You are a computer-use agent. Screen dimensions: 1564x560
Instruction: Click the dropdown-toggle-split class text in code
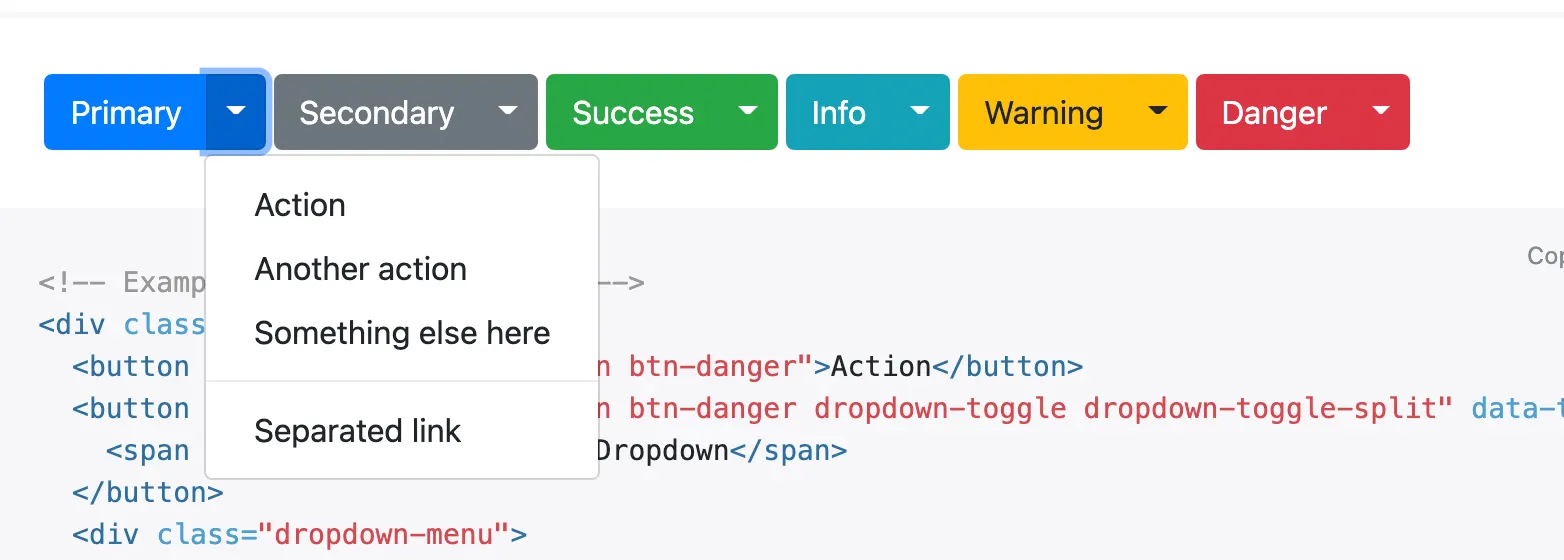pyautogui.click(x=1267, y=408)
